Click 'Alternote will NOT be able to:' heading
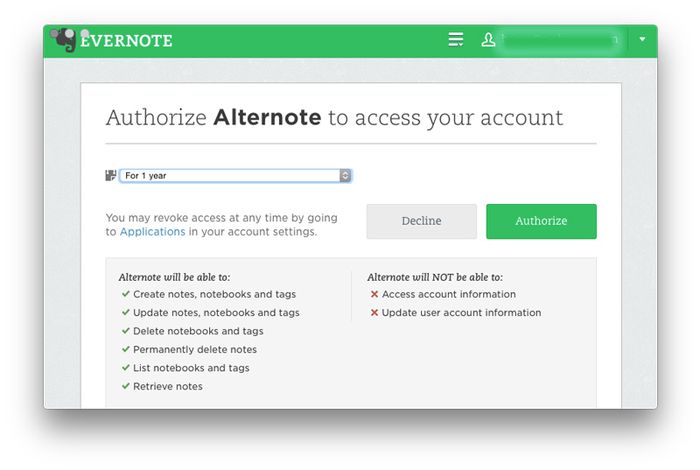Viewport: 700px width, 470px height. 435,277
